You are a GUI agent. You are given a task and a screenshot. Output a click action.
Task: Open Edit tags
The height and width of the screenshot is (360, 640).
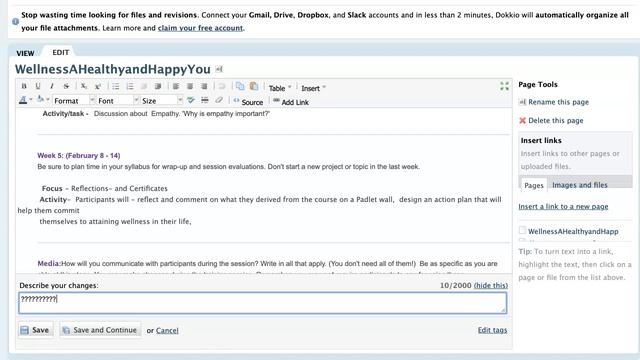[492, 330]
